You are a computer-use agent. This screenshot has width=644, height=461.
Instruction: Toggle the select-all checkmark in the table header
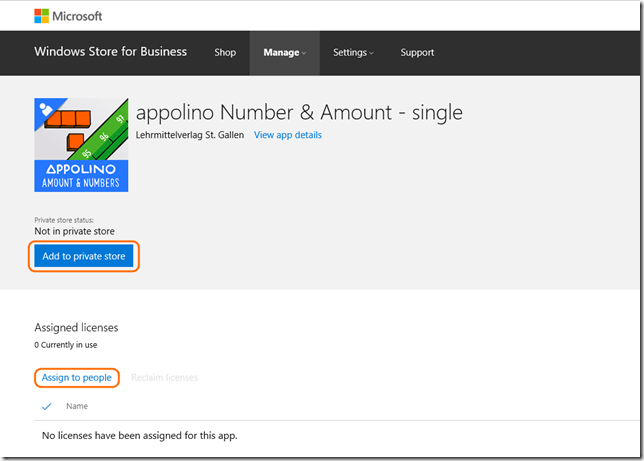[x=46, y=406]
